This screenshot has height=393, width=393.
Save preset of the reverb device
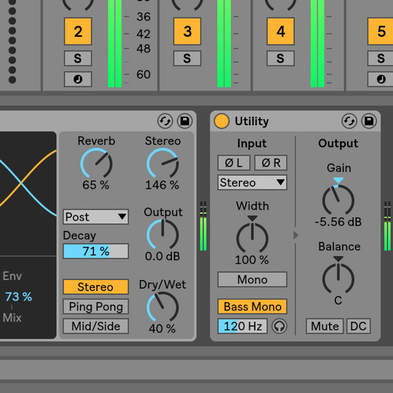click(184, 121)
